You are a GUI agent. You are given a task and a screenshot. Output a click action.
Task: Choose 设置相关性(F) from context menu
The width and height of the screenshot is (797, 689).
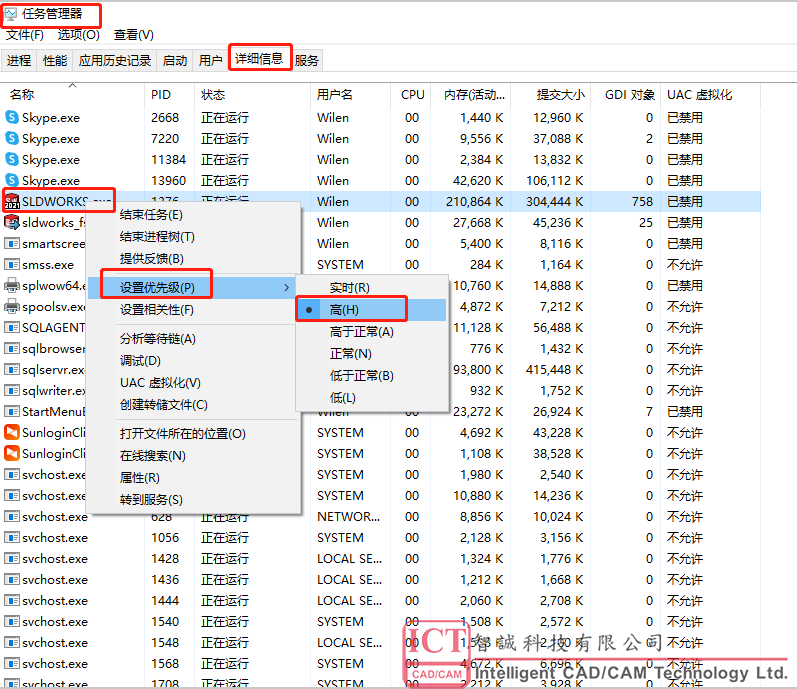pyautogui.click(x=194, y=309)
